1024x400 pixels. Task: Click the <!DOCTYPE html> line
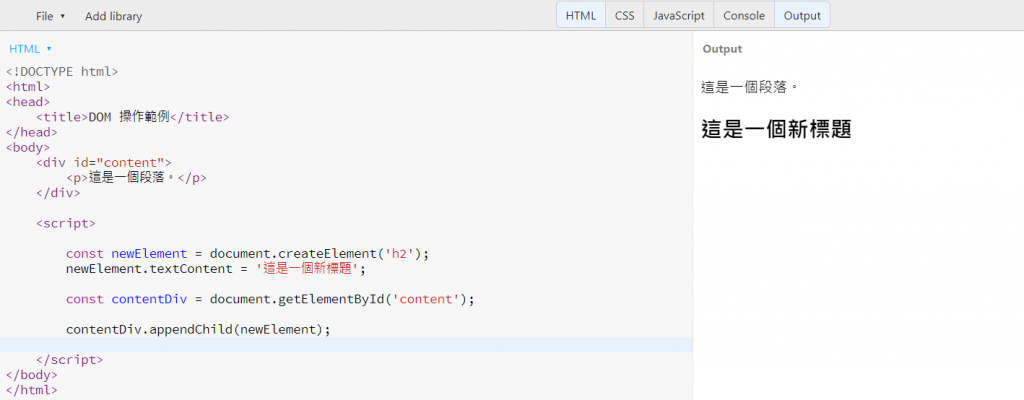point(62,72)
